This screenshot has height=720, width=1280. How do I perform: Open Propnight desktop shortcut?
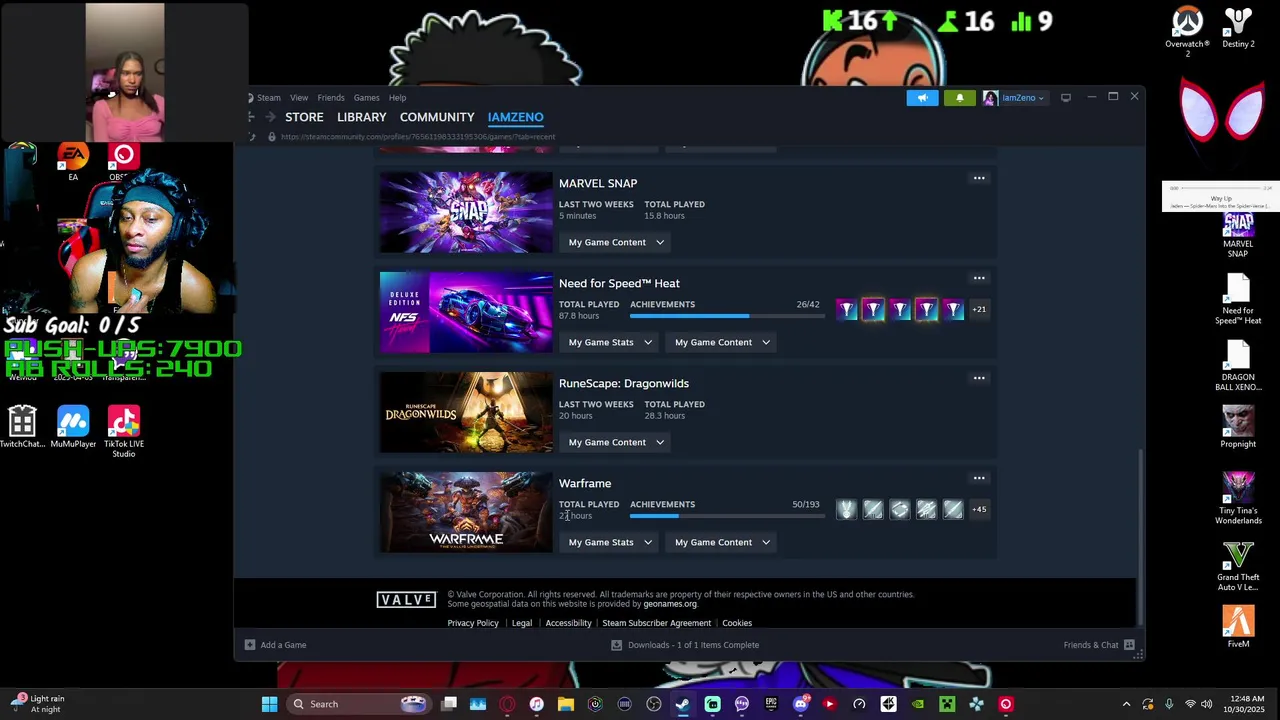(x=1238, y=427)
